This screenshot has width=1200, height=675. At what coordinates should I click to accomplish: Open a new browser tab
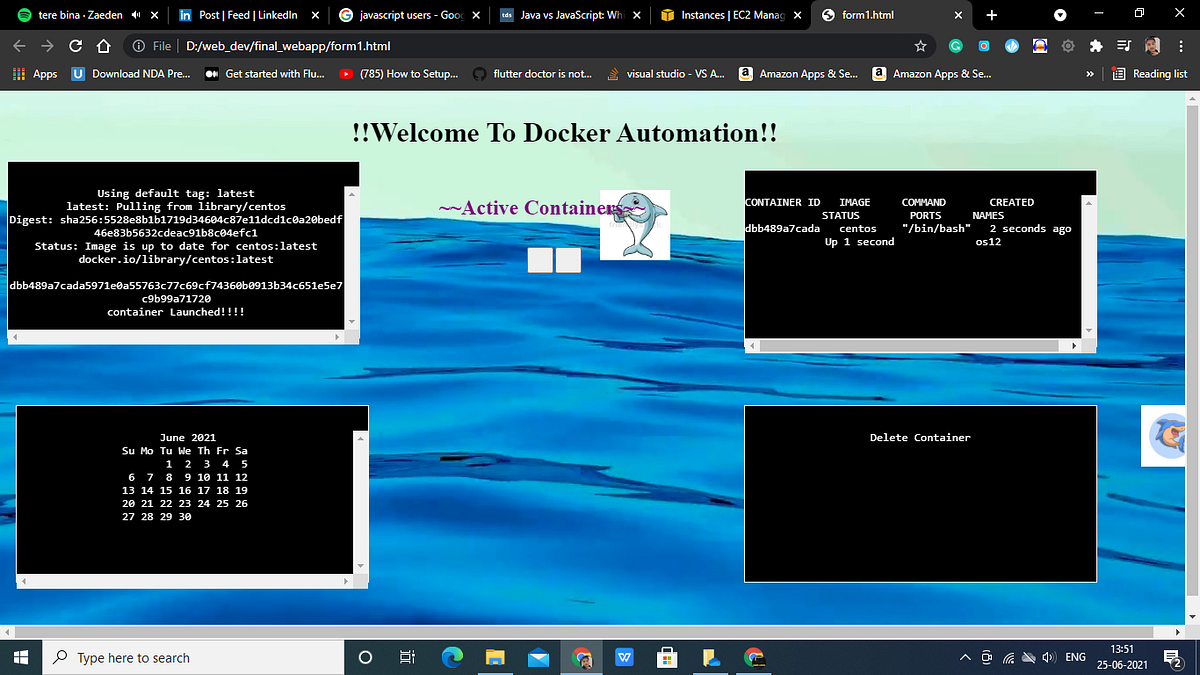coord(991,16)
